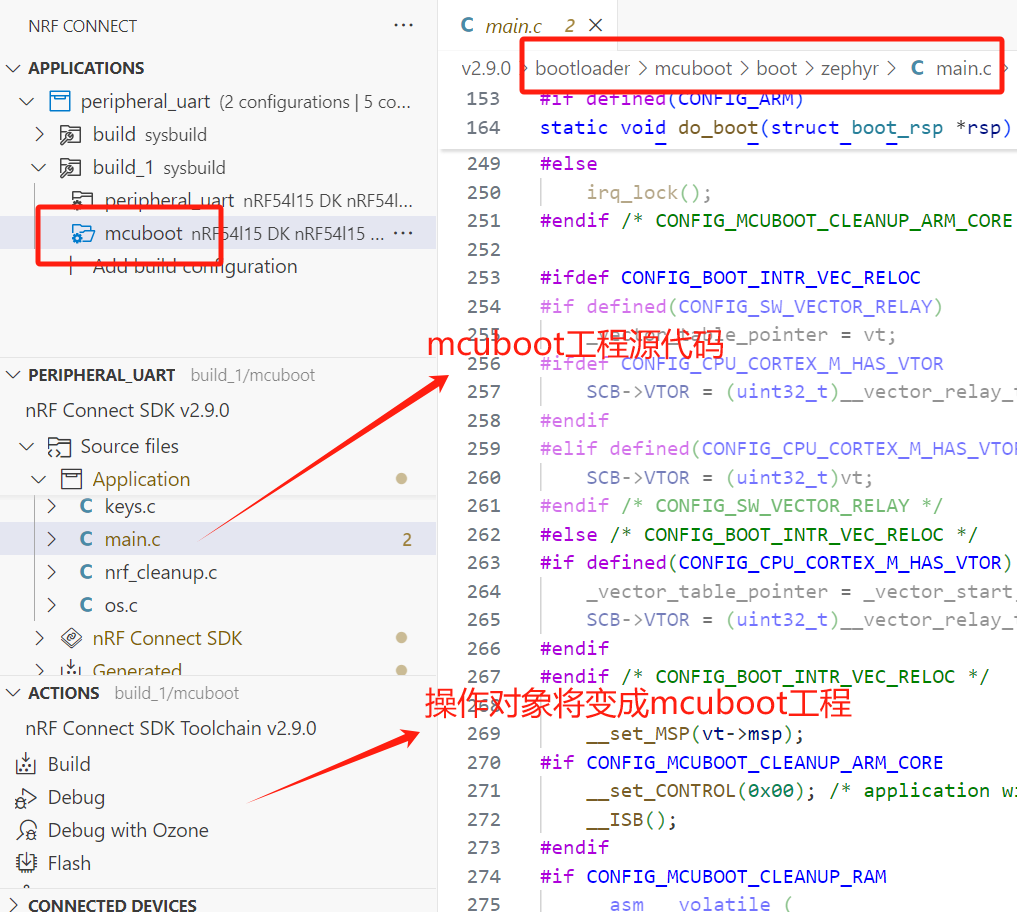The image size is (1017, 912).
Task: Run the Build action
Action: pos(69,765)
